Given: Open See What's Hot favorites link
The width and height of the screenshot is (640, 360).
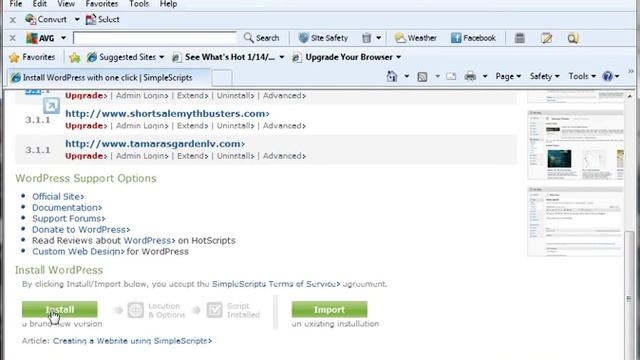Looking at the screenshot, I should point(228,57).
